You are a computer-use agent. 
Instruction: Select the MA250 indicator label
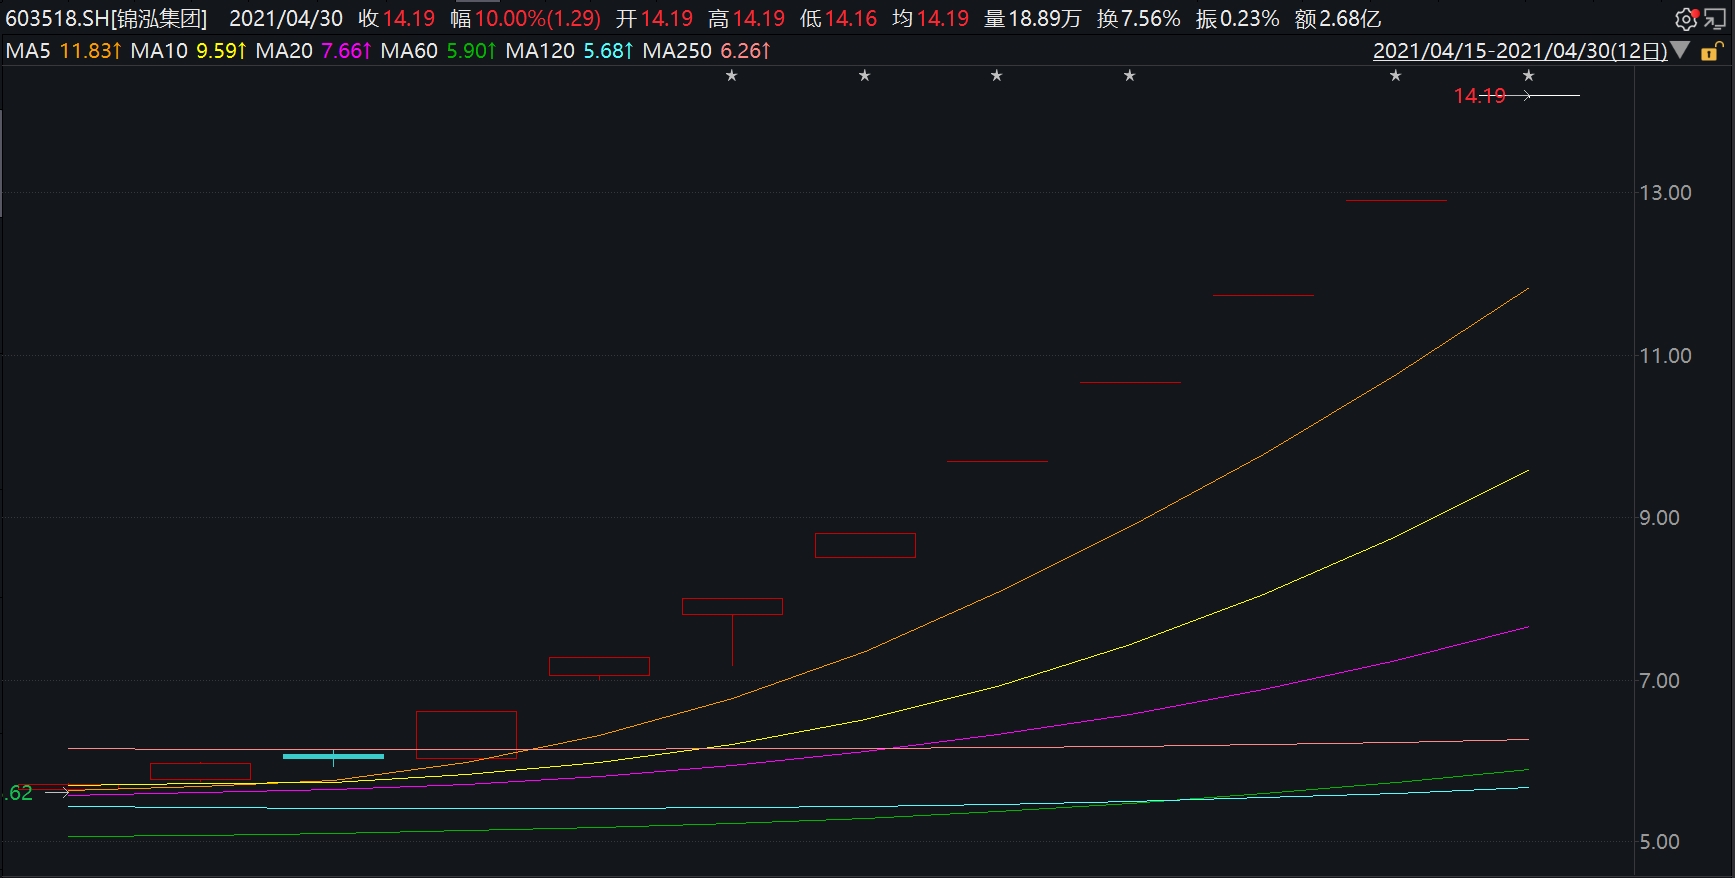[677, 51]
